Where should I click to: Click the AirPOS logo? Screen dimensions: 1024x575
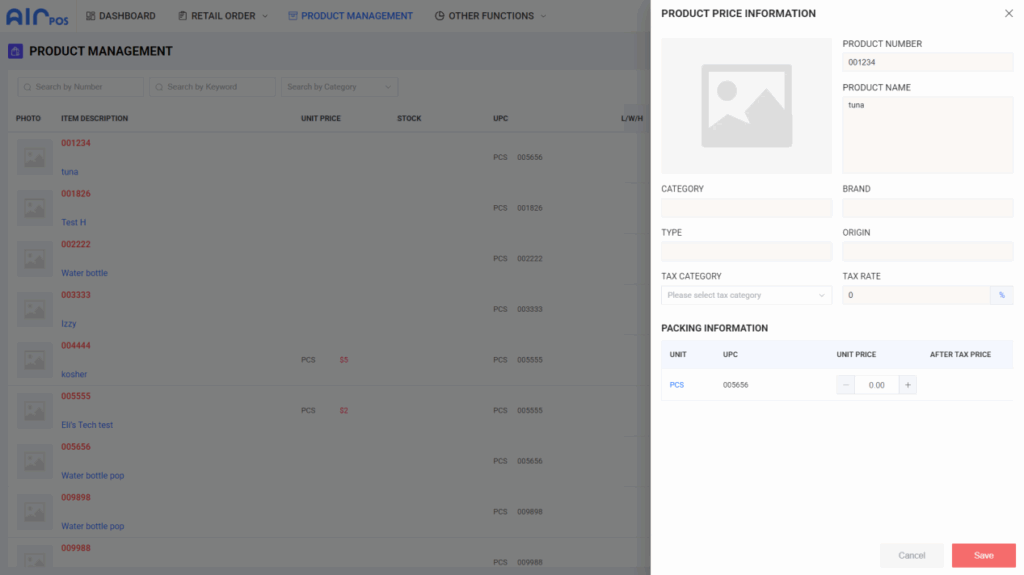37,16
